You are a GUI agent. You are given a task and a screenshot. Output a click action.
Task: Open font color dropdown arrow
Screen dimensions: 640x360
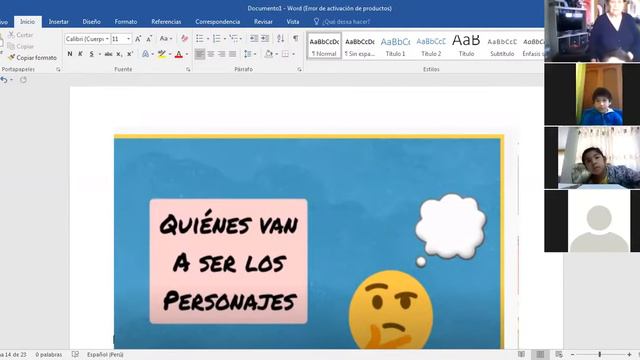tap(187, 54)
